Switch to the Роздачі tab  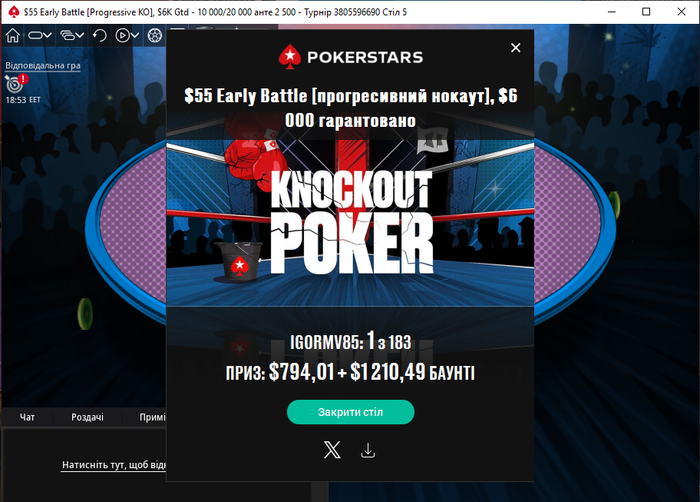click(x=88, y=417)
